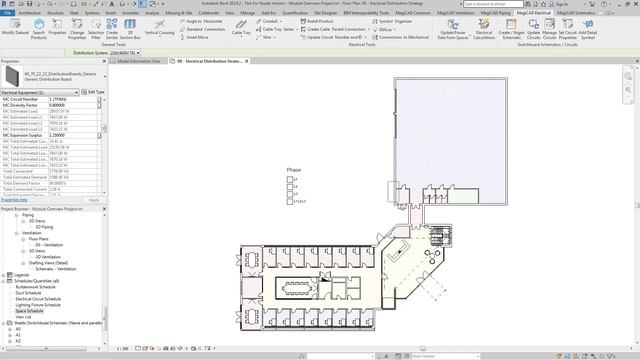Click Connections to Mechanical tool
640x360 pixels.
click(x=400, y=37)
